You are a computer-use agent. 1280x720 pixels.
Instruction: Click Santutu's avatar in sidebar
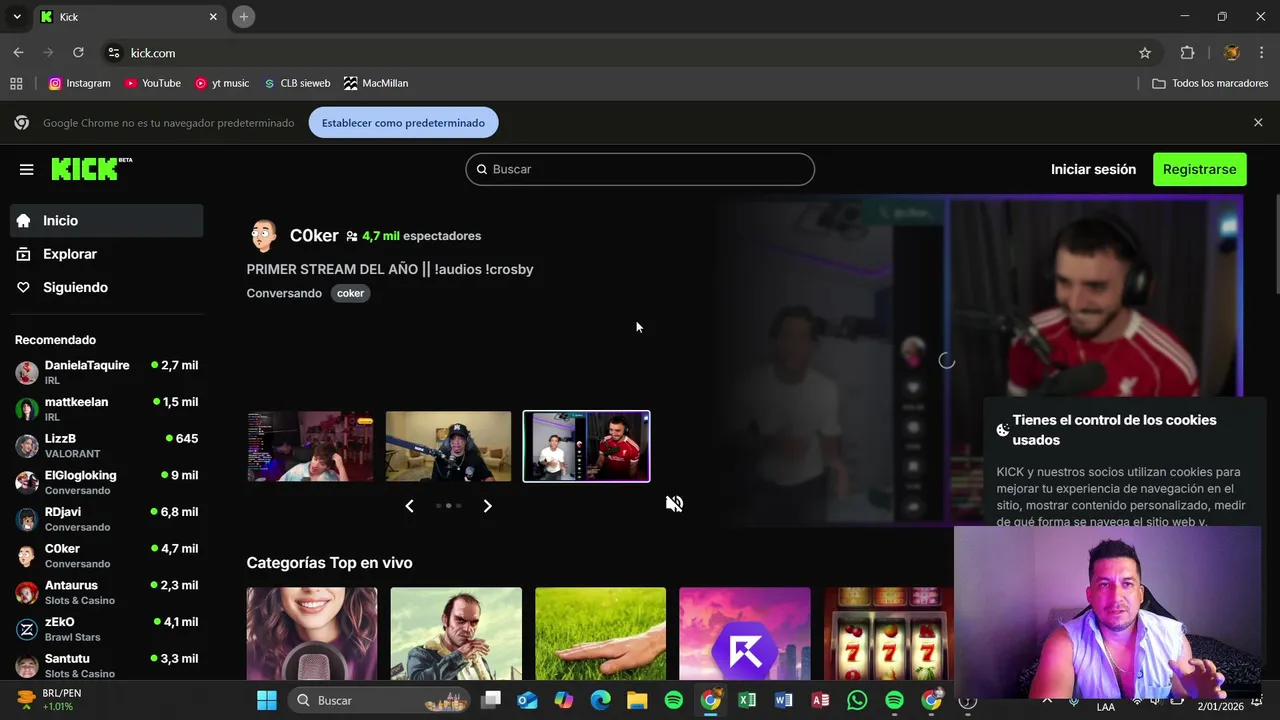pyautogui.click(x=27, y=666)
